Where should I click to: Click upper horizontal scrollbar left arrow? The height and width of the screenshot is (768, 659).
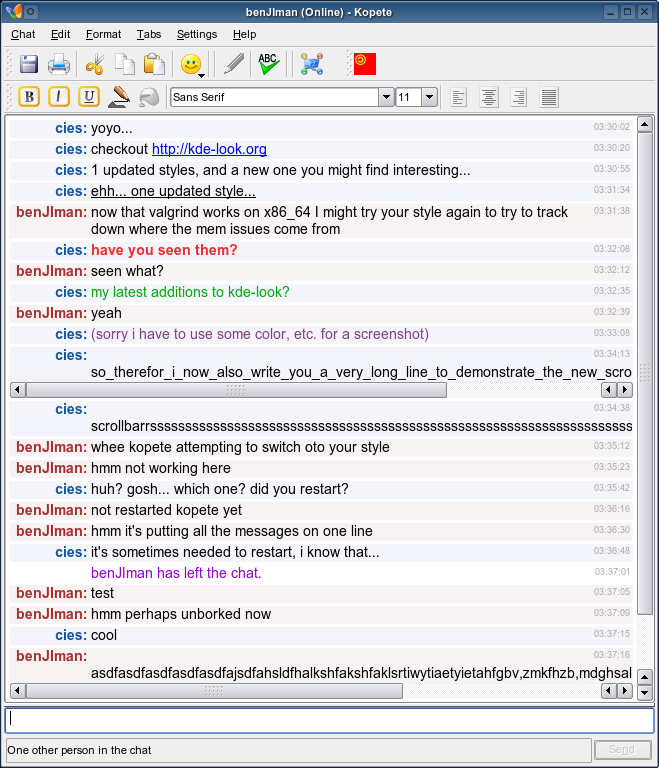tap(18, 390)
